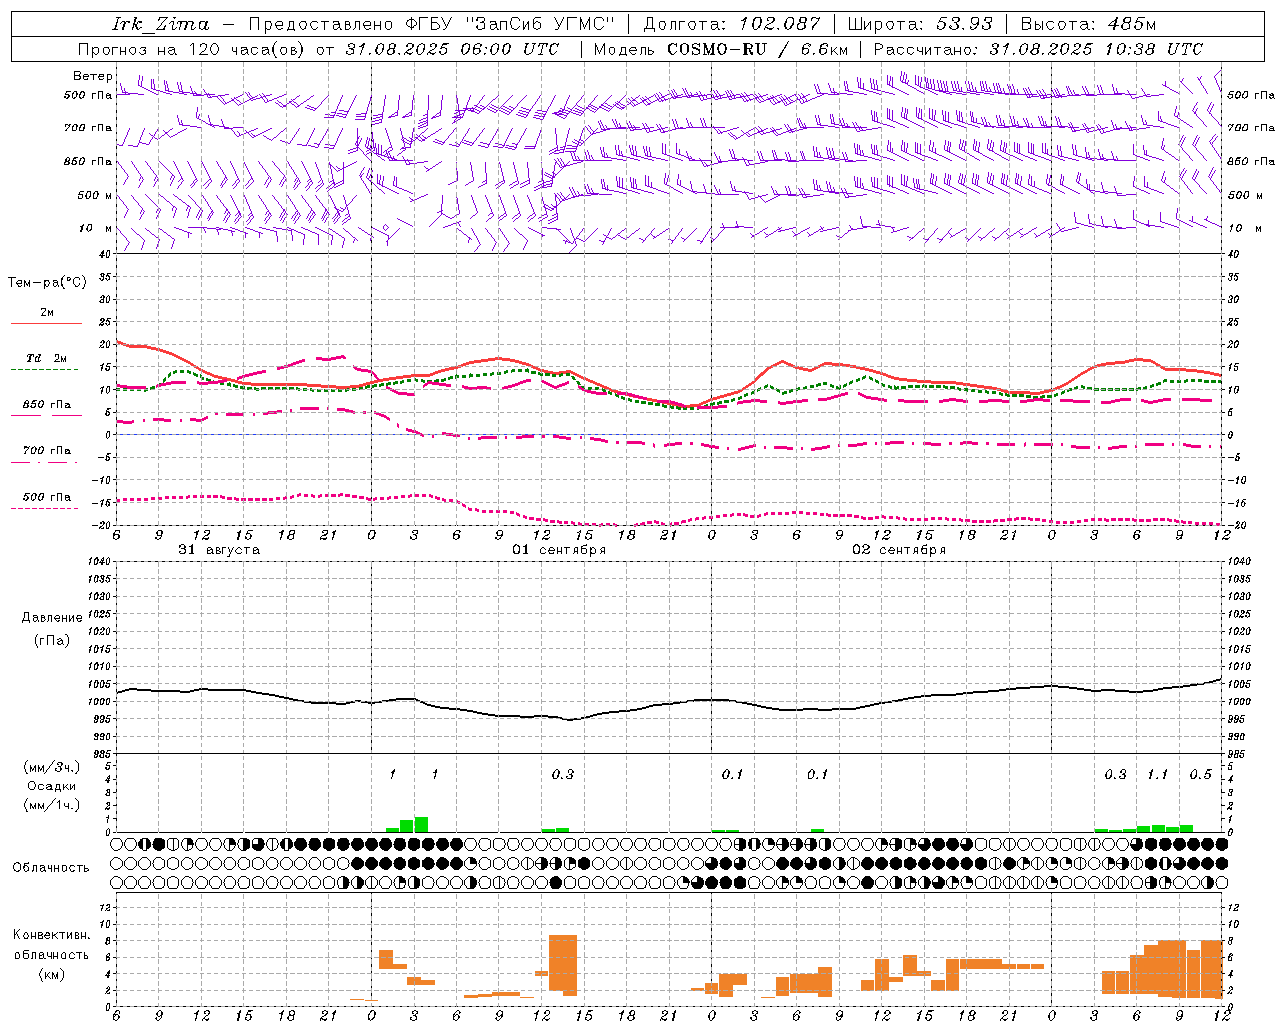
Task: Click the 02 сентября date label
Action: pyautogui.click(x=899, y=550)
